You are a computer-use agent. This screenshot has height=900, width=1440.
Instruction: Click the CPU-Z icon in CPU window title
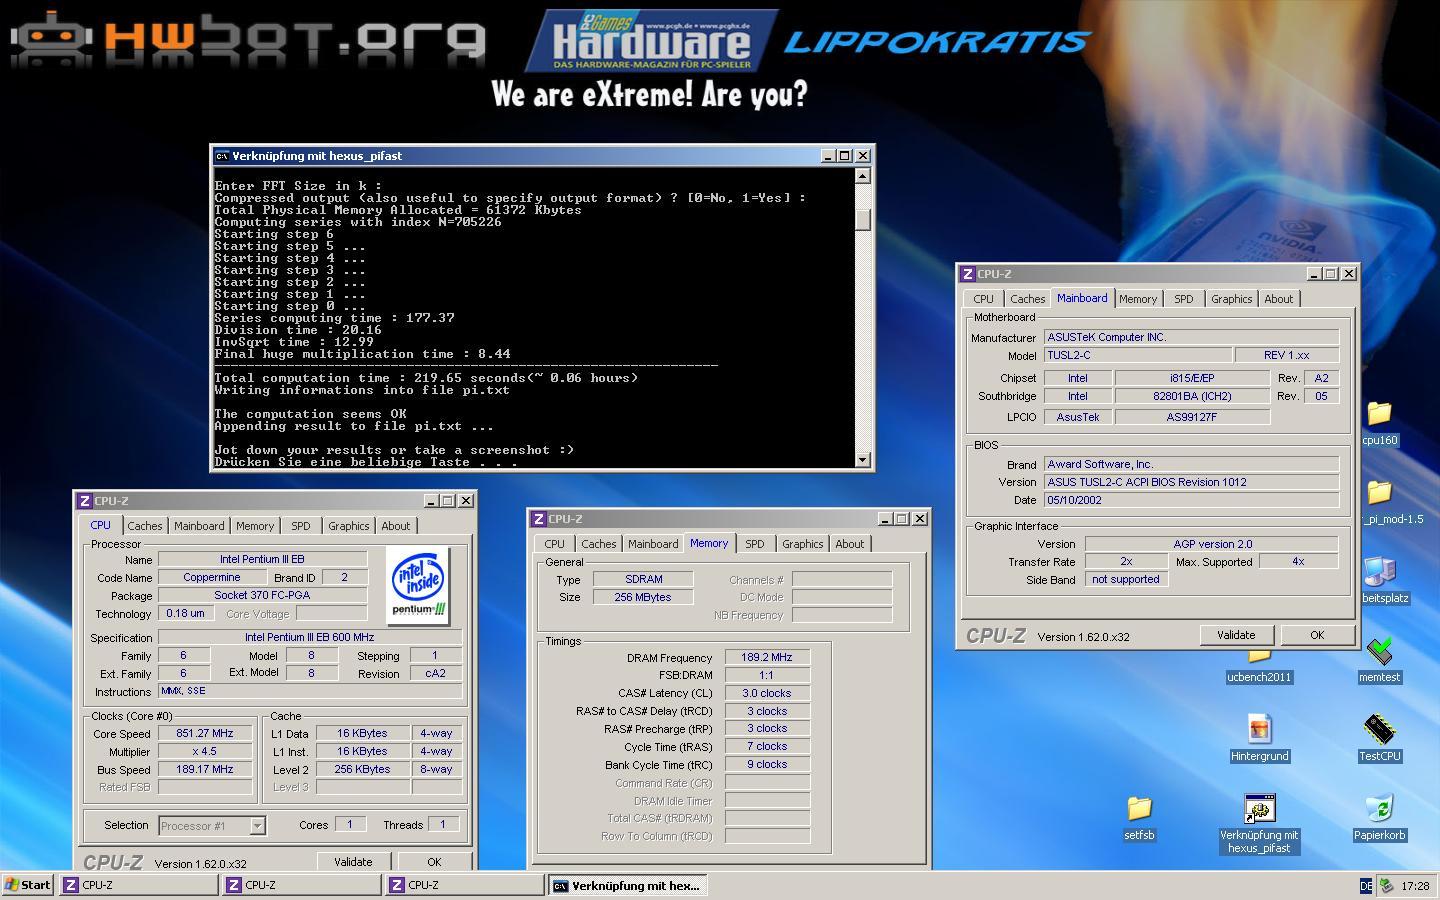(x=85, y=501)
